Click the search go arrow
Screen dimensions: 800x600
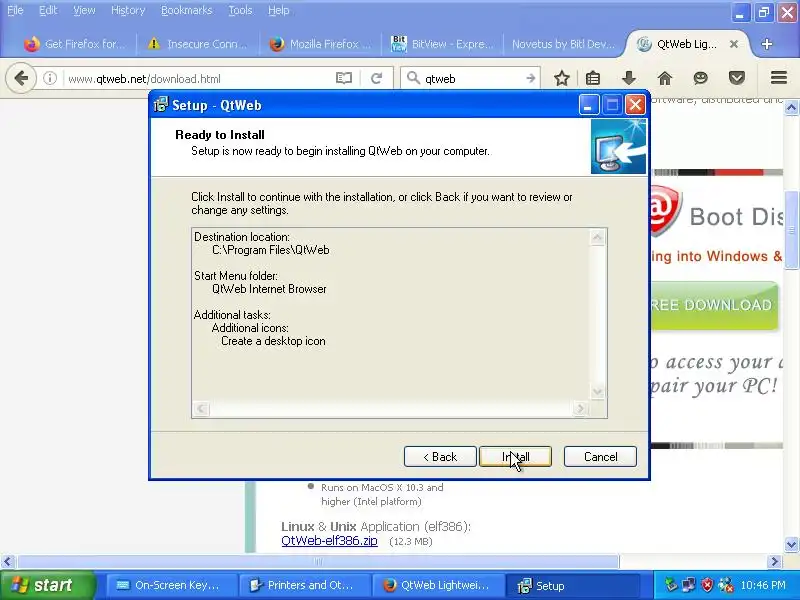[531, 78]
